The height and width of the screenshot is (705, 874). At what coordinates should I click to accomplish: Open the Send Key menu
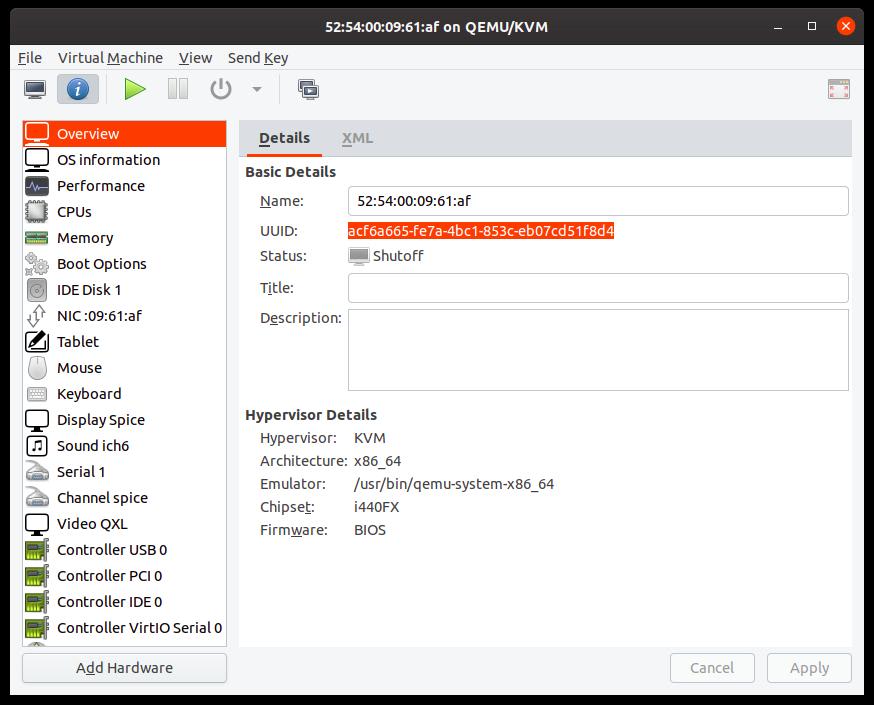pyautogui.click(x=258, y=58)
